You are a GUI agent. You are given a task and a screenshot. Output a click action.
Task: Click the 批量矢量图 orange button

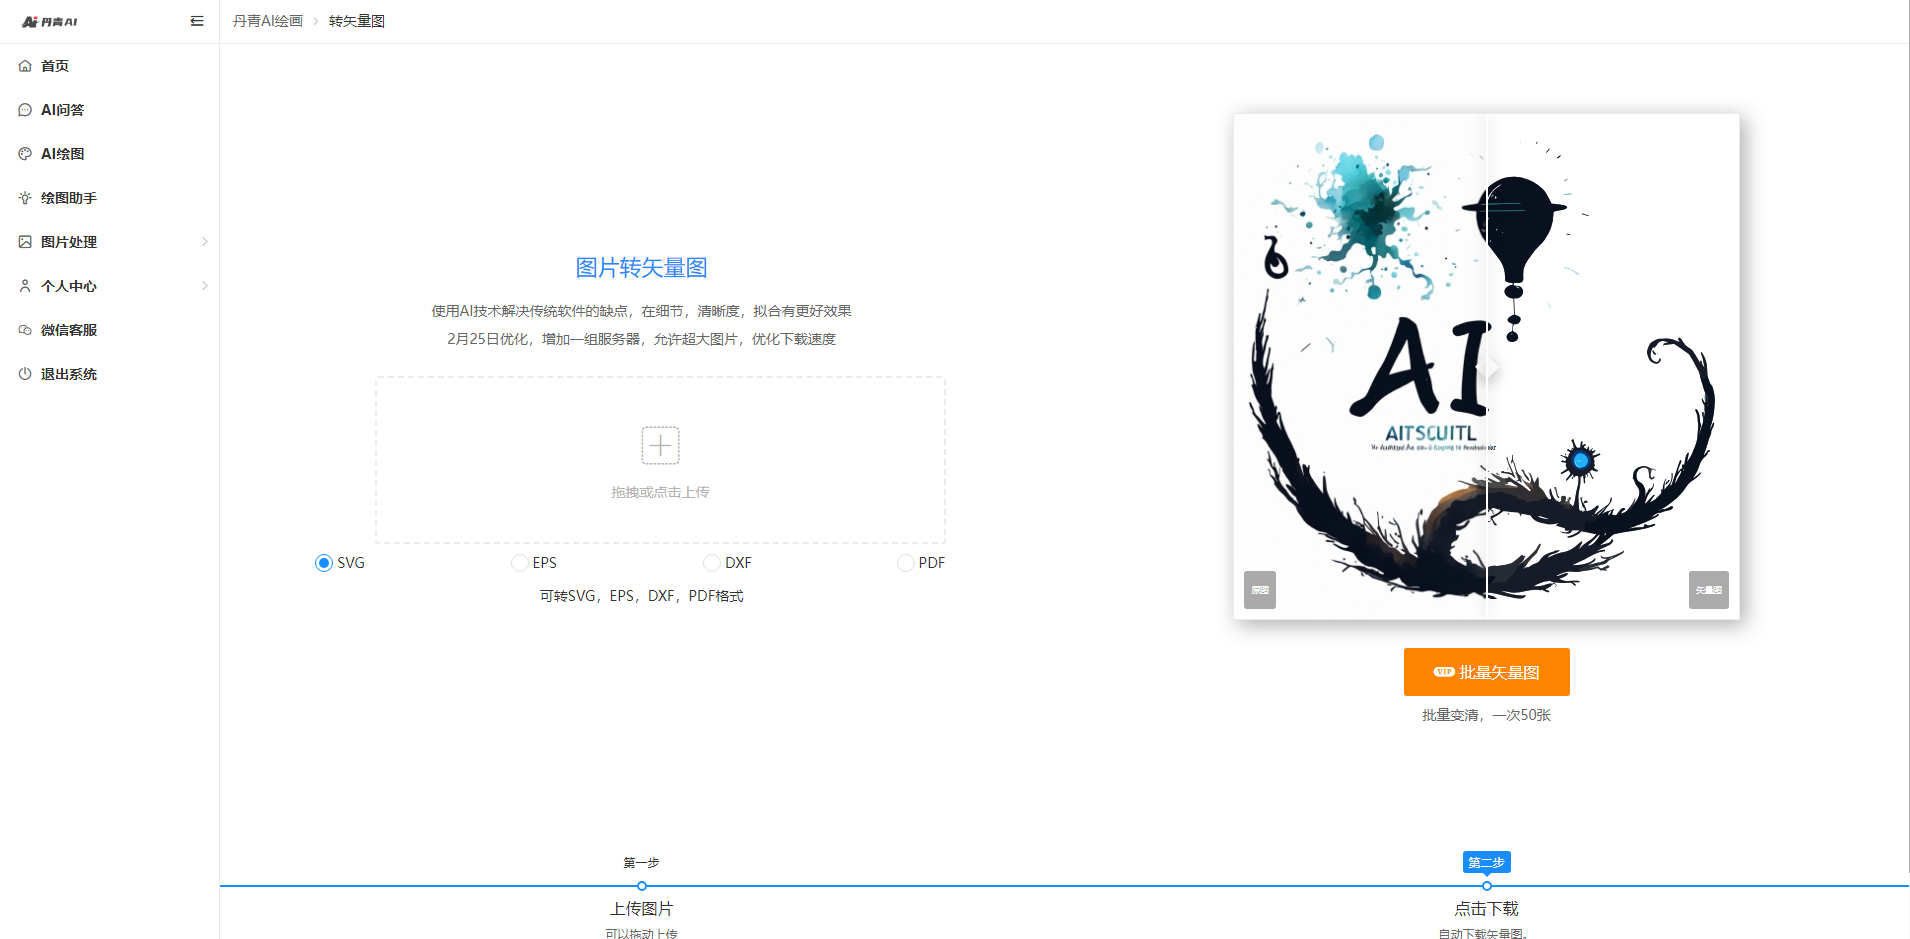click(1486, 672)
